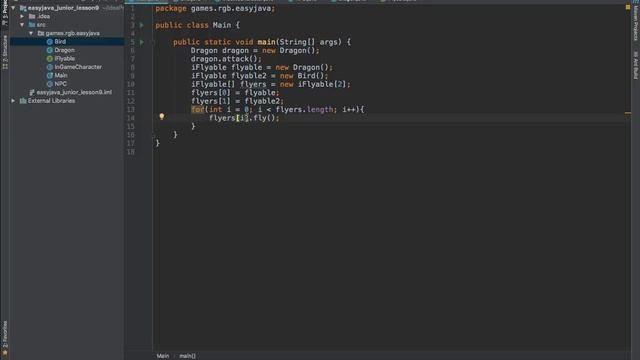Select games.rgb.easyjava package label
640x360 pixels.
coord(72,33)
